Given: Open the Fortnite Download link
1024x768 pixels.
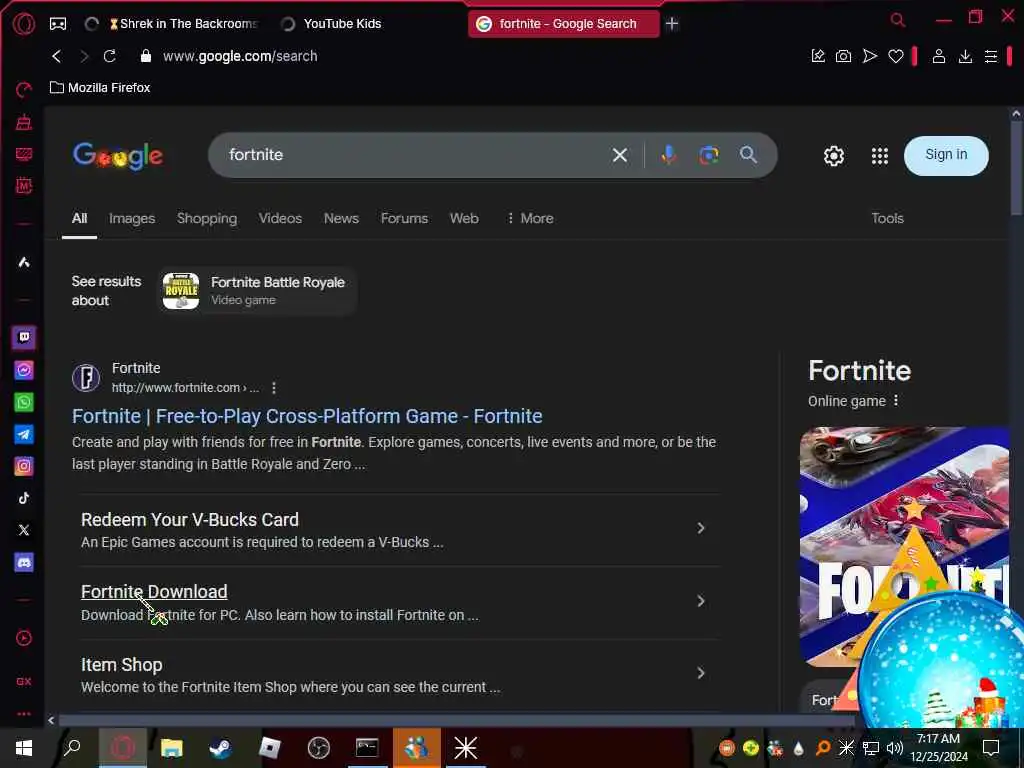Looking at the screenshot, I should pyautogui.click(x=154, y=592).
